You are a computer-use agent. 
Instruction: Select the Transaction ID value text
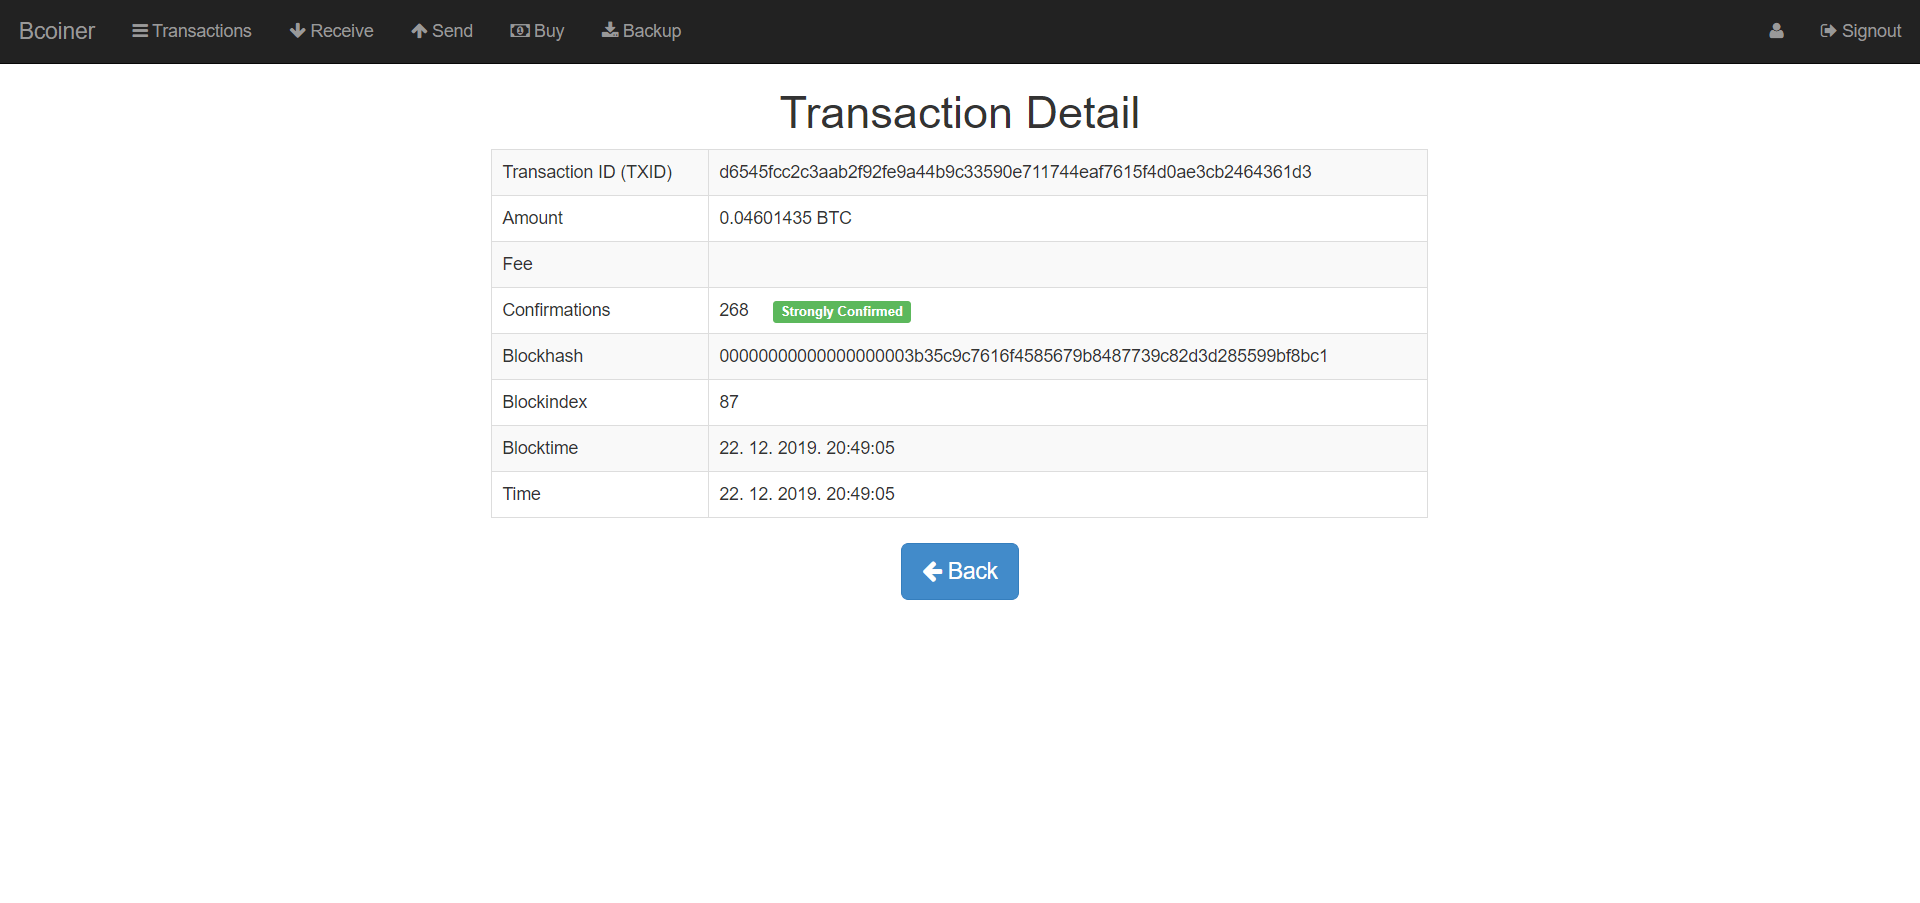point(1016,172)
